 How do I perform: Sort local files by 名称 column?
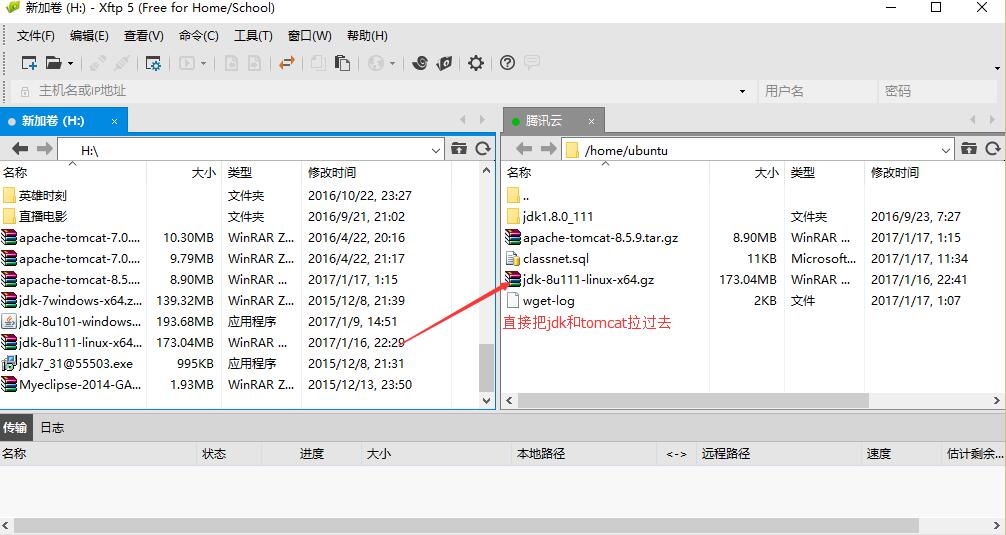73,173
